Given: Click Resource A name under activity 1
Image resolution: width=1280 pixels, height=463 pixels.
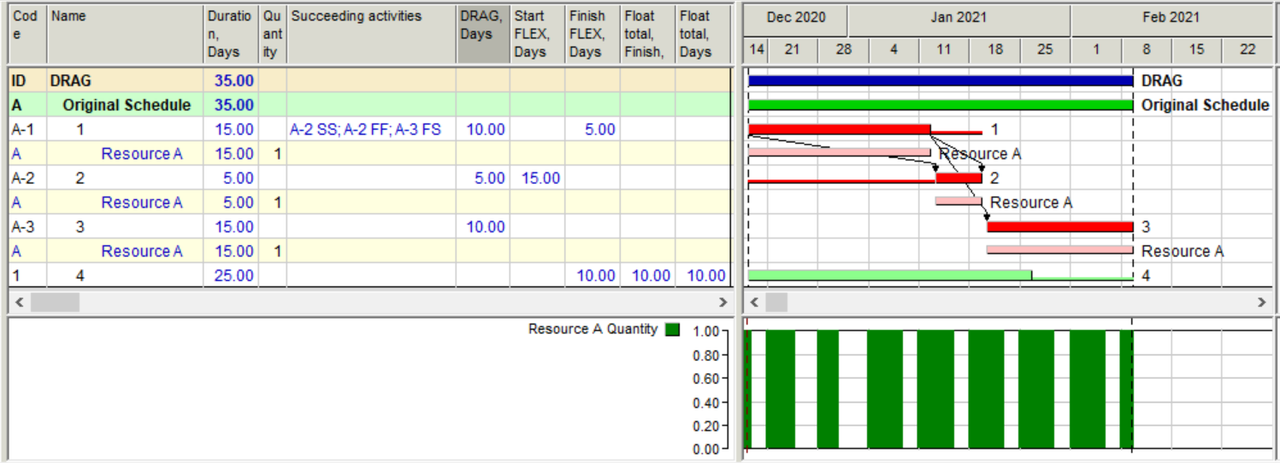Looking at the screenshot, I should tap(142, 154).
